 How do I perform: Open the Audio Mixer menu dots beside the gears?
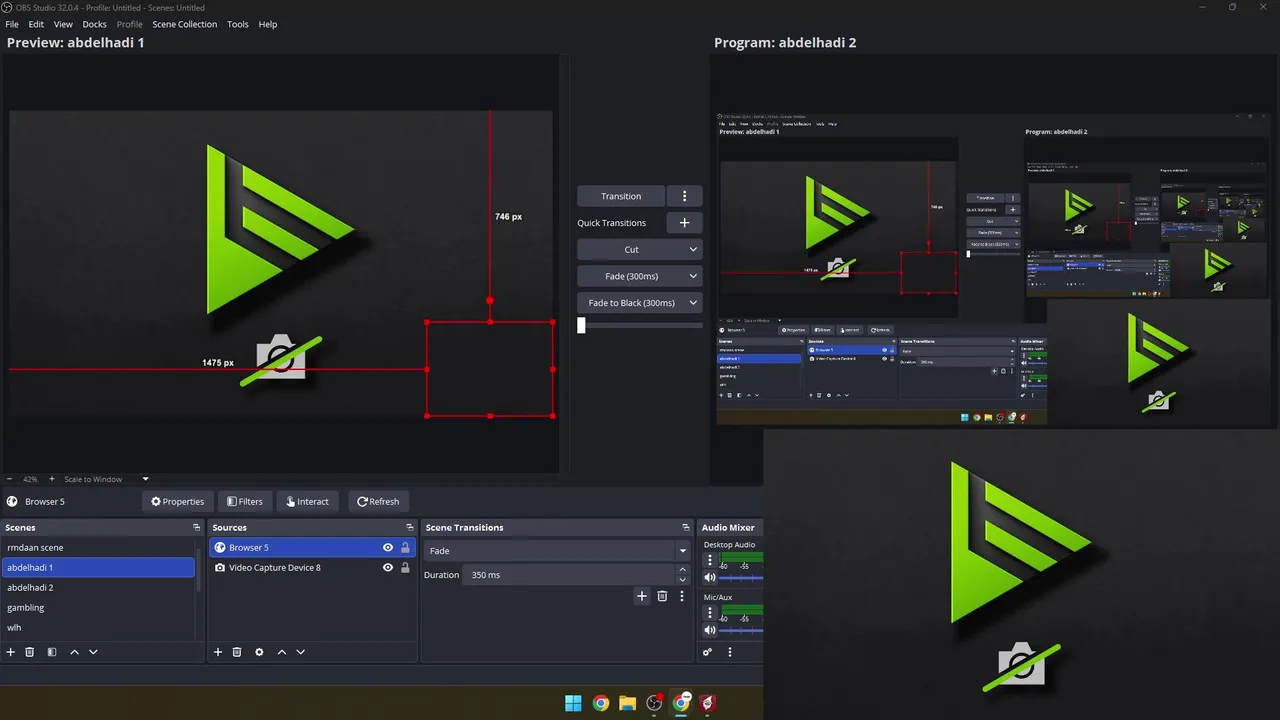(730, 652)
